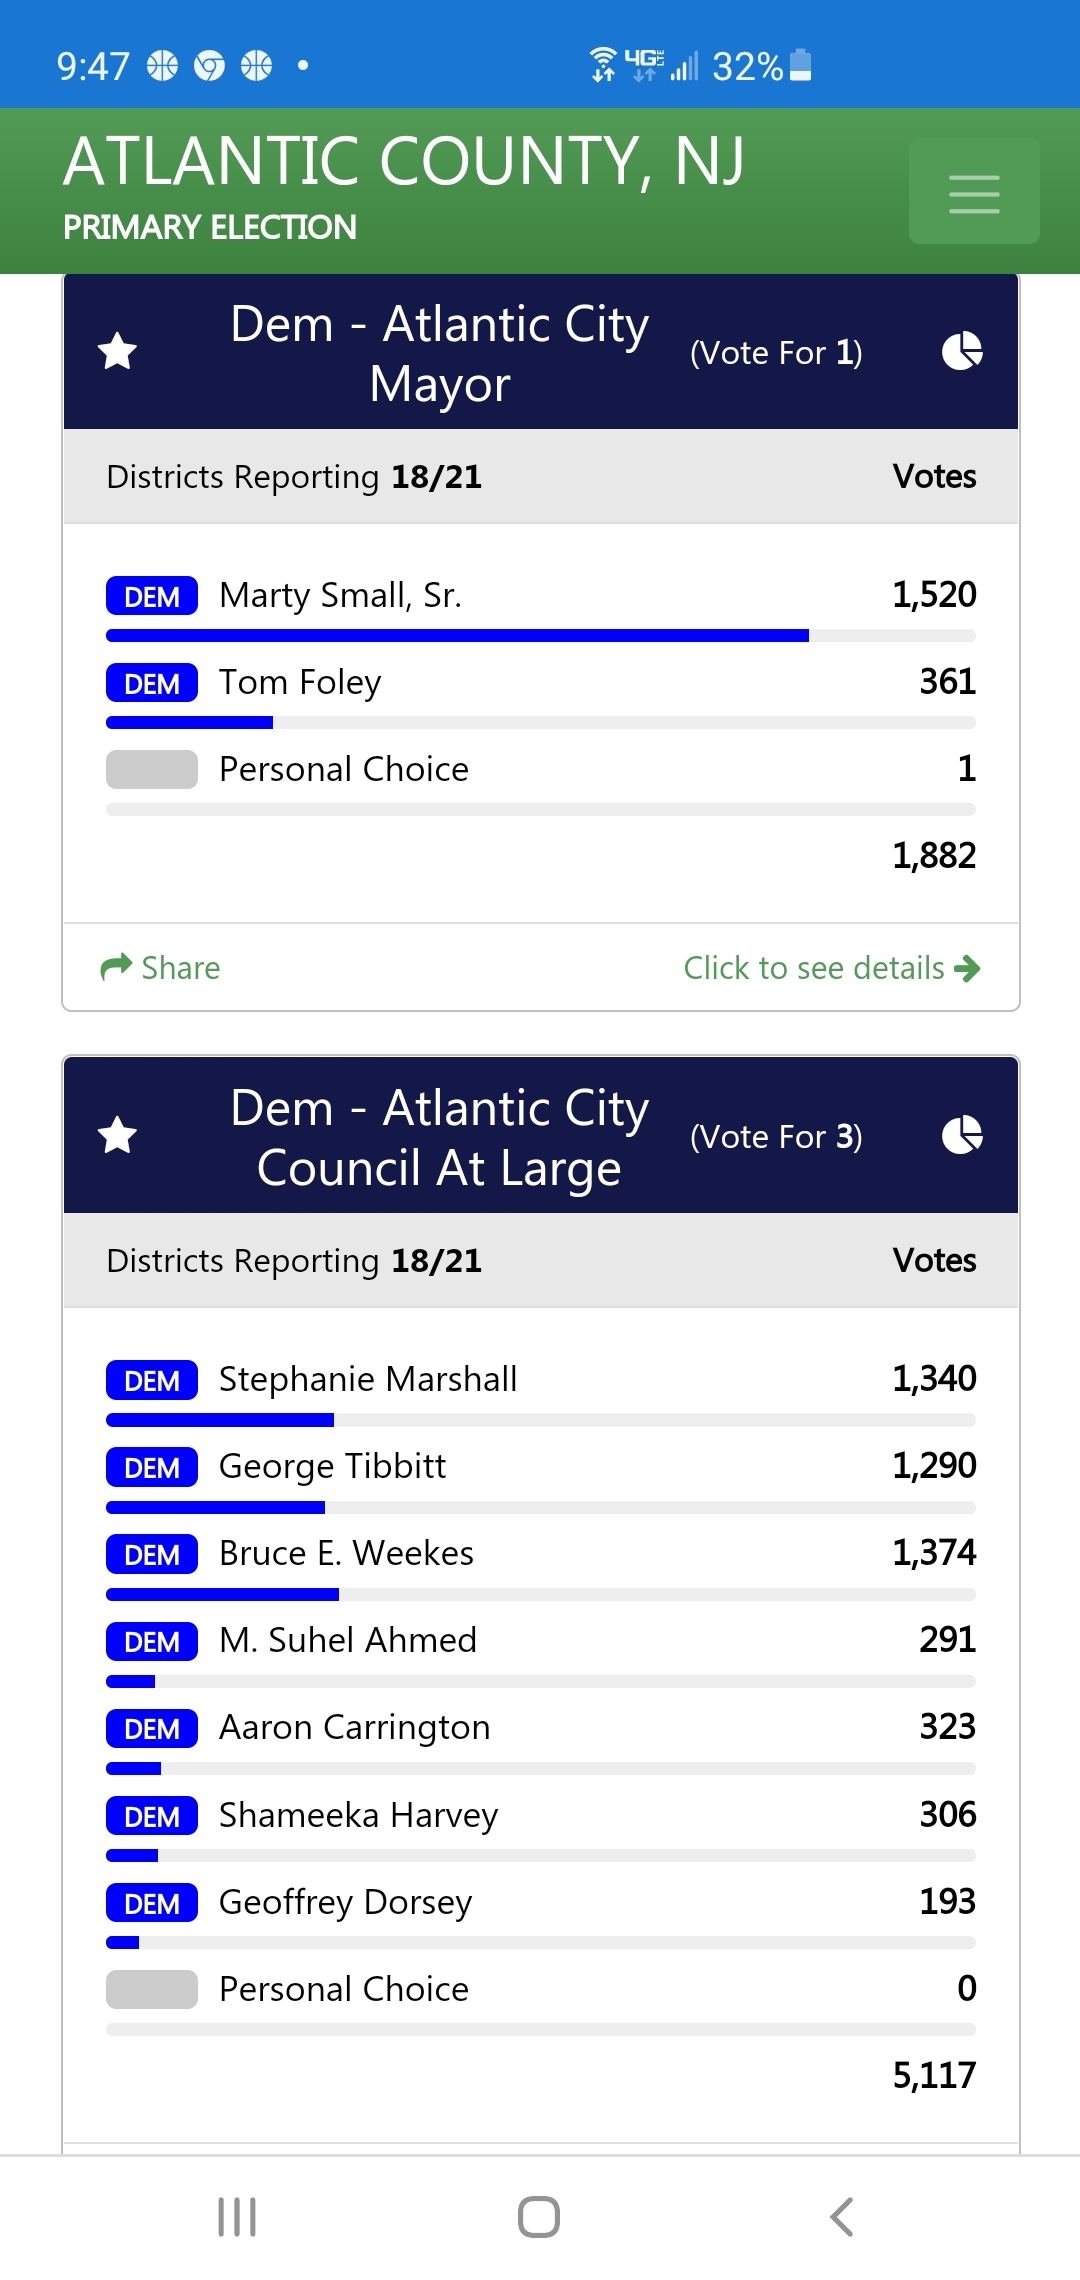Show pie chart for Council At Large
The height and width of the screenshot is (2280, 1080).
[962, 1135]
